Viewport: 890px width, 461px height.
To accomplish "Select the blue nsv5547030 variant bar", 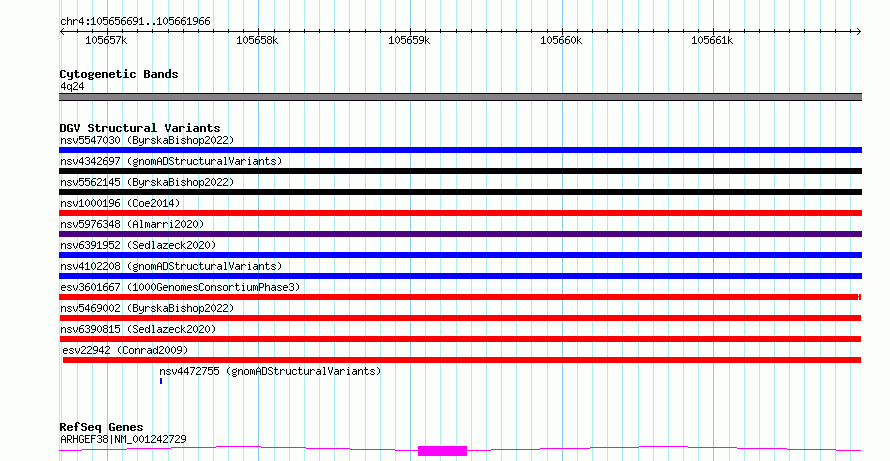I will click(x=460, y=150).
